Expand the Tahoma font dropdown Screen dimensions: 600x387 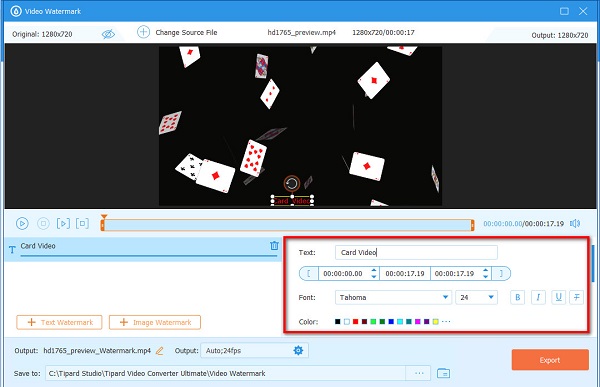coord(393,297)
